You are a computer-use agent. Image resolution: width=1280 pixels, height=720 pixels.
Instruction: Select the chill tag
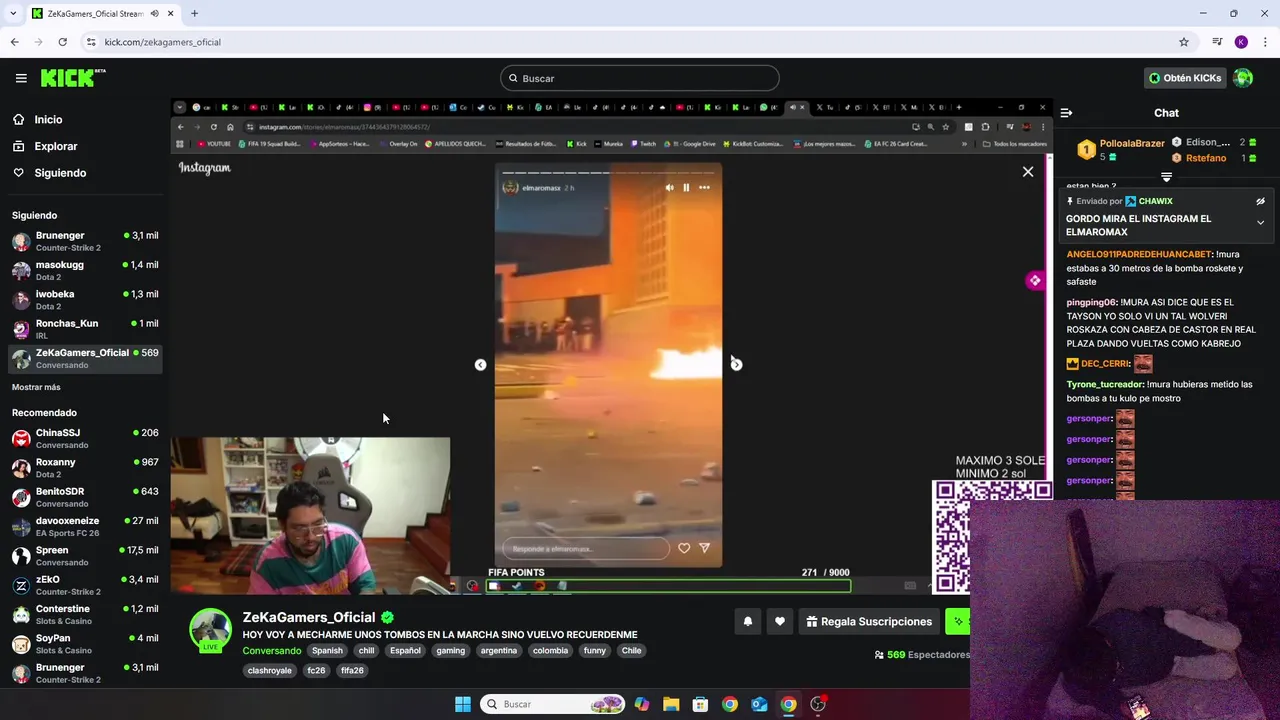(x=366, y=650)
